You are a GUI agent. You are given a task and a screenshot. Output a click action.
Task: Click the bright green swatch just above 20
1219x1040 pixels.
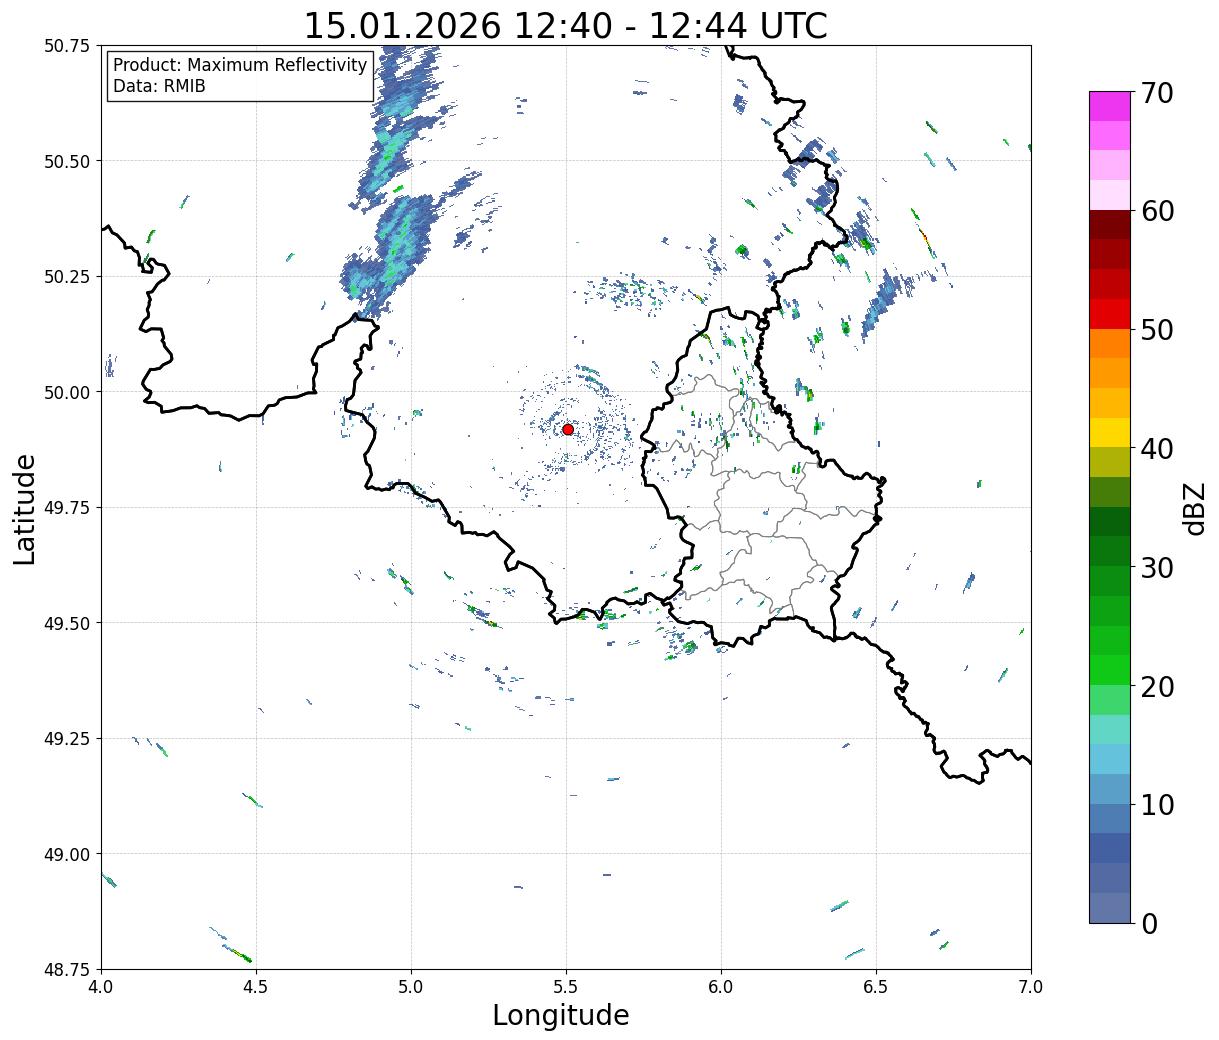click(1110, 669)
